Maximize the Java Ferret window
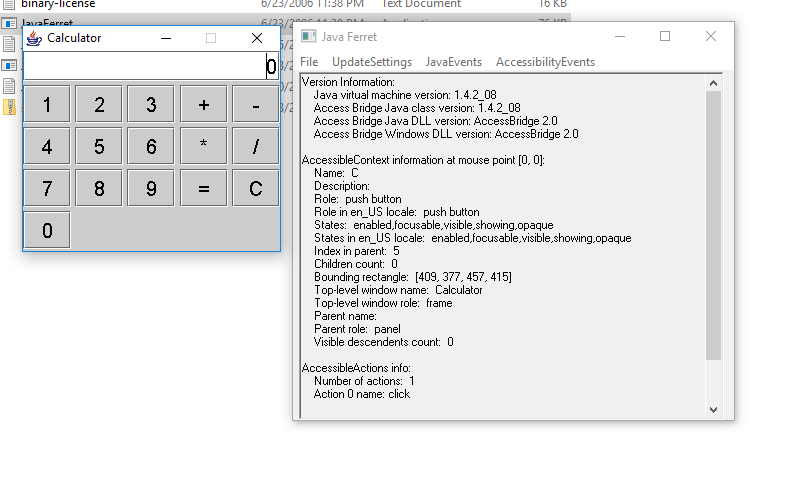Screen dimensions: 807x488 click(665, 36)
